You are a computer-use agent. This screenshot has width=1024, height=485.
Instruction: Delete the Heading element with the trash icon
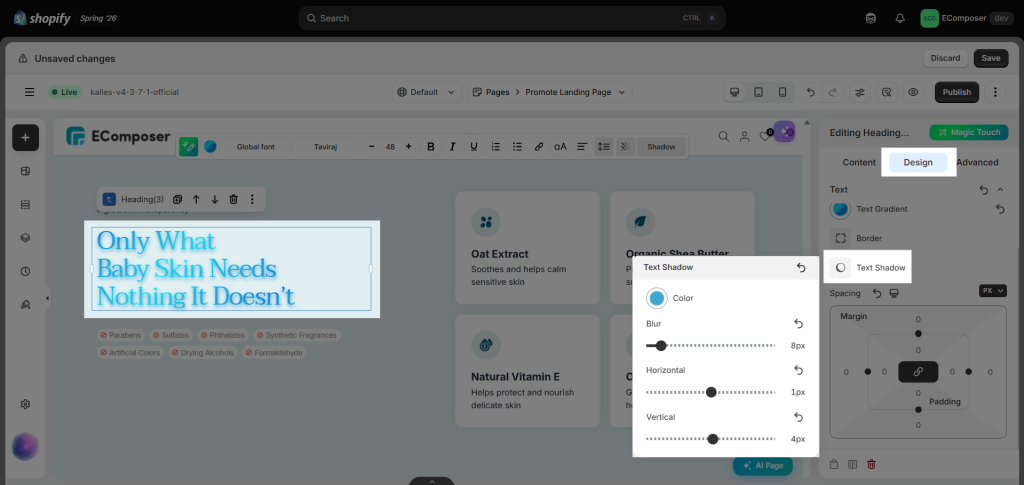[x=233, y=199]
